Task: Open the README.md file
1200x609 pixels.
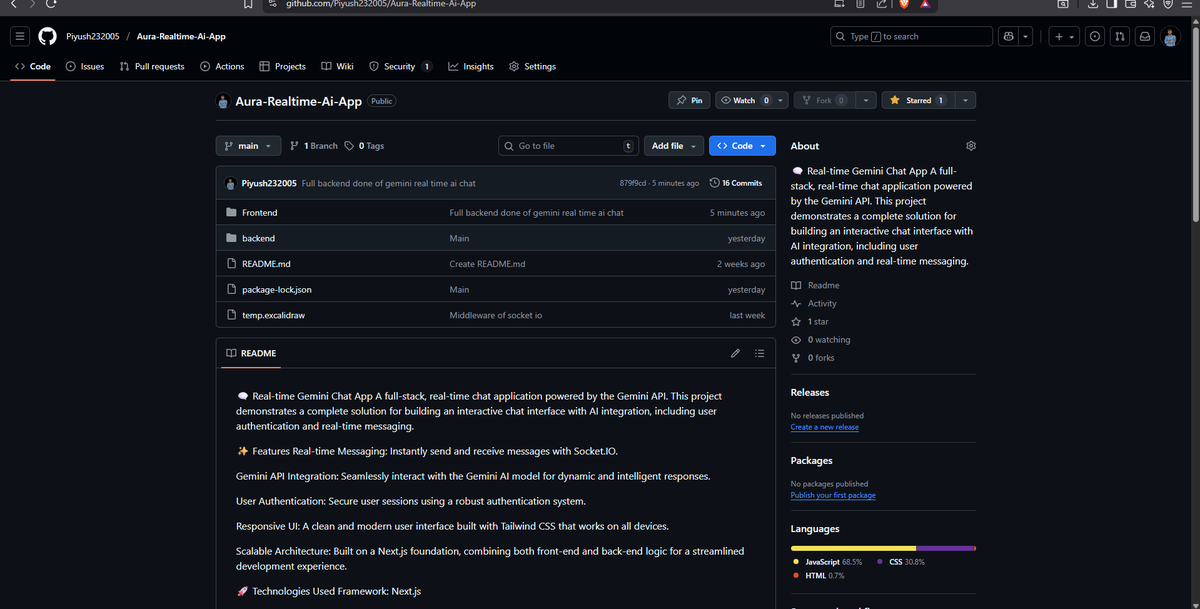Action: (266, 264)
